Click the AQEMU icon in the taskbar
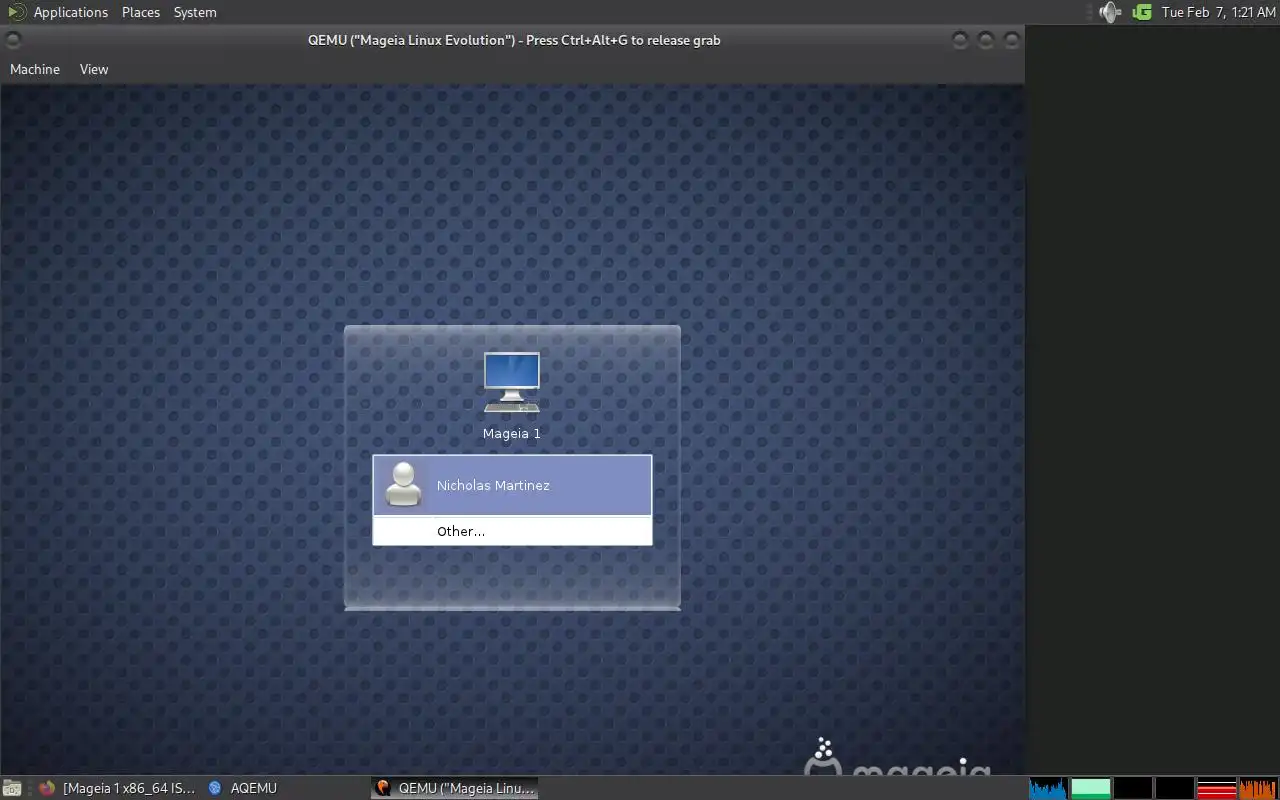The height and width of the screenshot is (800, 1280). (x=215, y=788)
